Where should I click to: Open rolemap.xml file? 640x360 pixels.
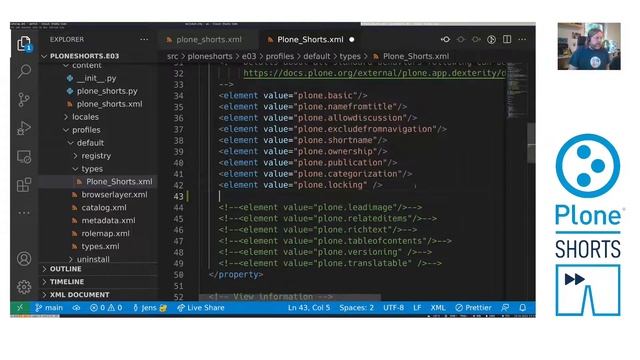tap(105, 233)
